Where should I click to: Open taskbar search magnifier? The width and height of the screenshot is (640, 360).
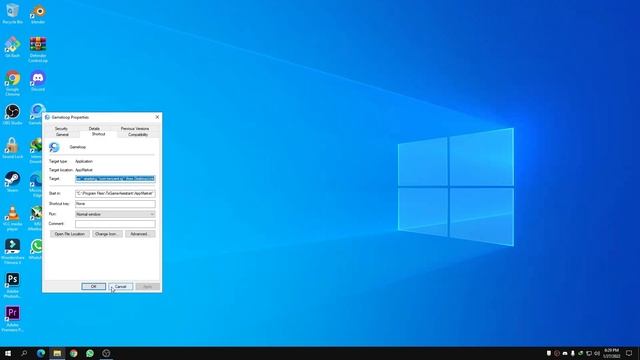[24, 353]
